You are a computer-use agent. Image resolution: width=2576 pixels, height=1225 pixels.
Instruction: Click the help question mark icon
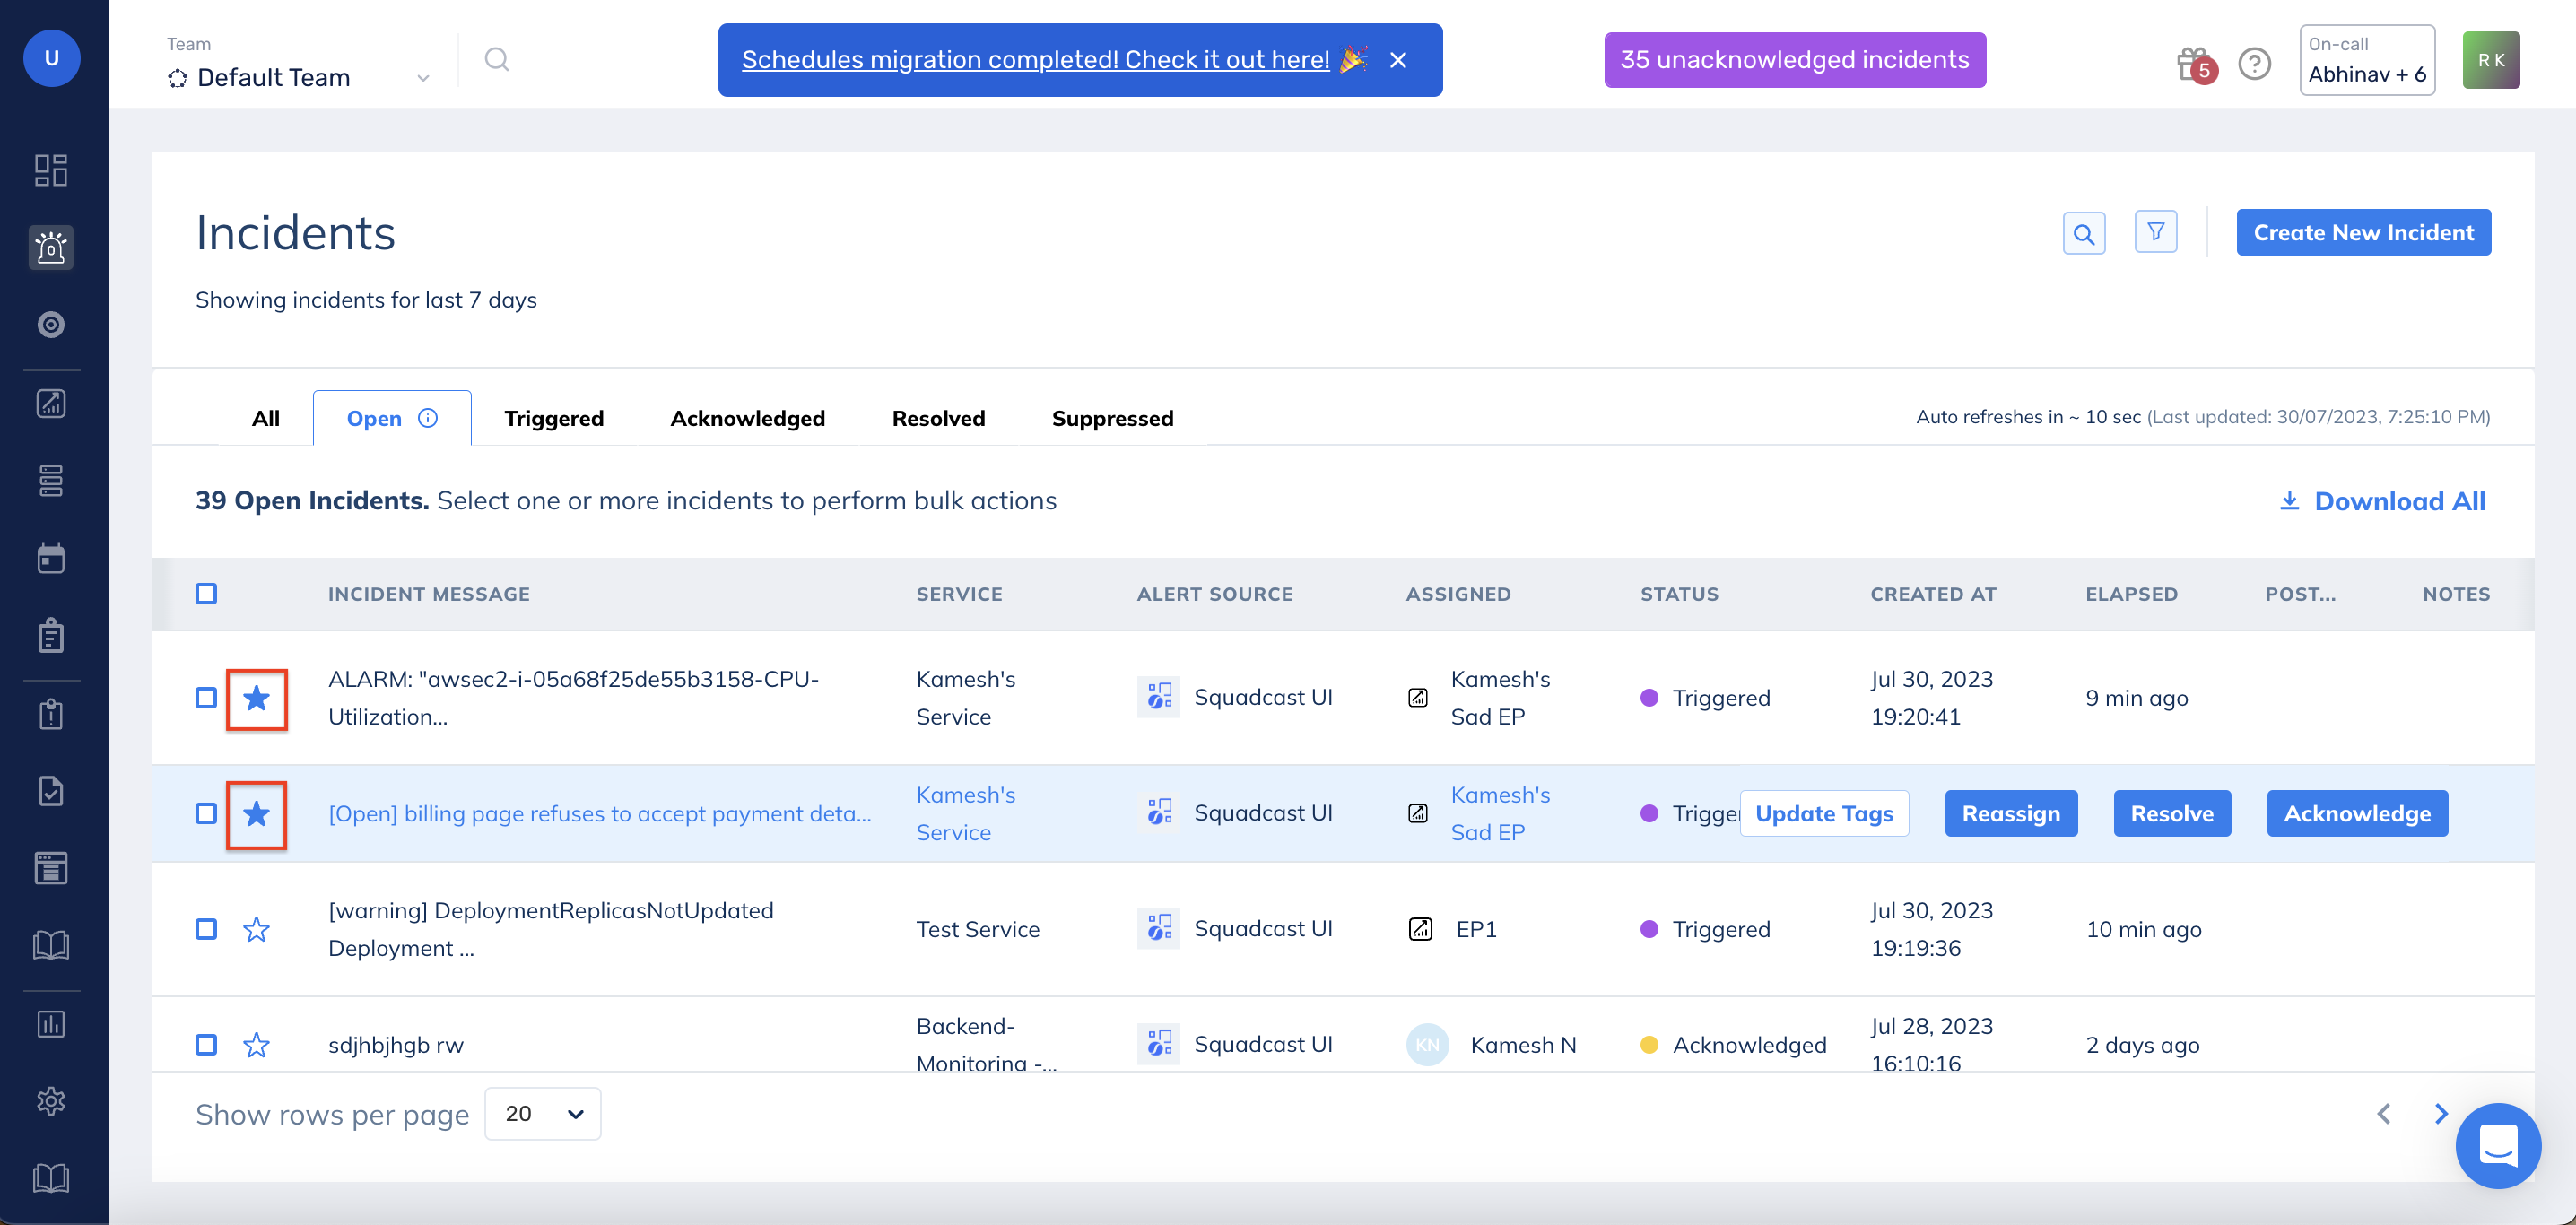coord(2254,64)
